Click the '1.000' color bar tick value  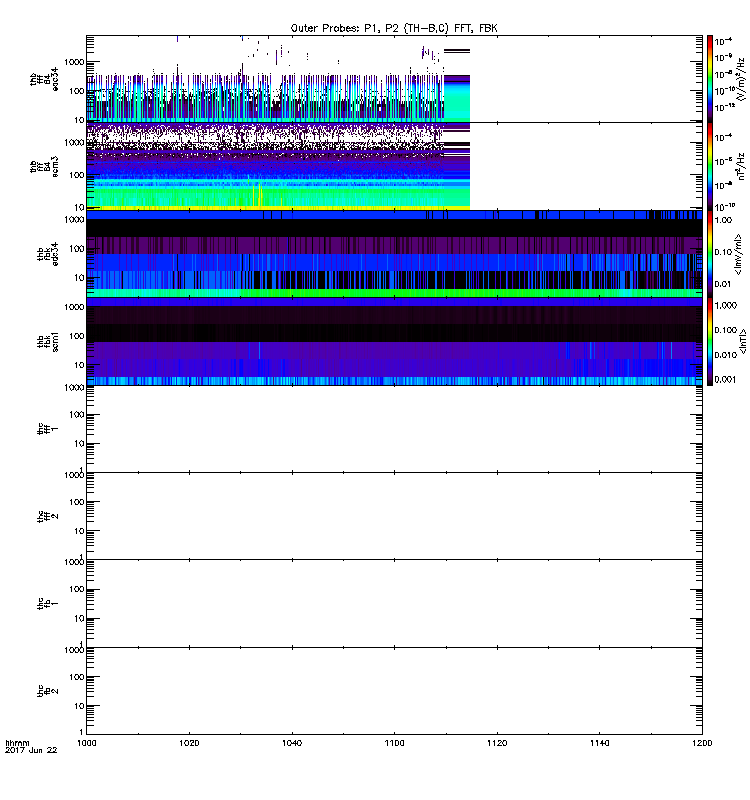pyautogui.click(x=726, y=305)
